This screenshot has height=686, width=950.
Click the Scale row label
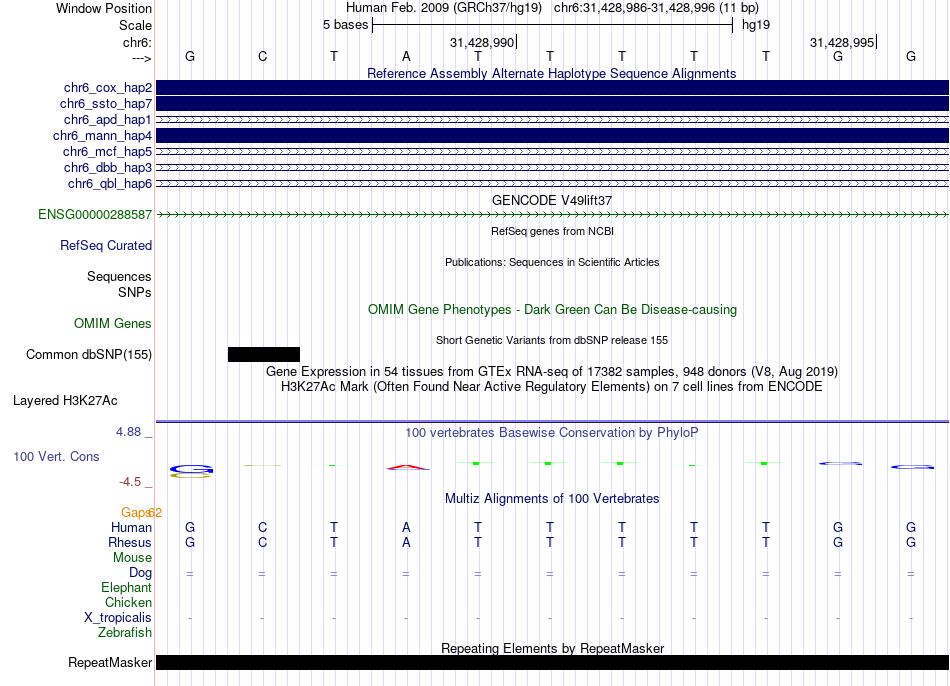tap(135, 25)
